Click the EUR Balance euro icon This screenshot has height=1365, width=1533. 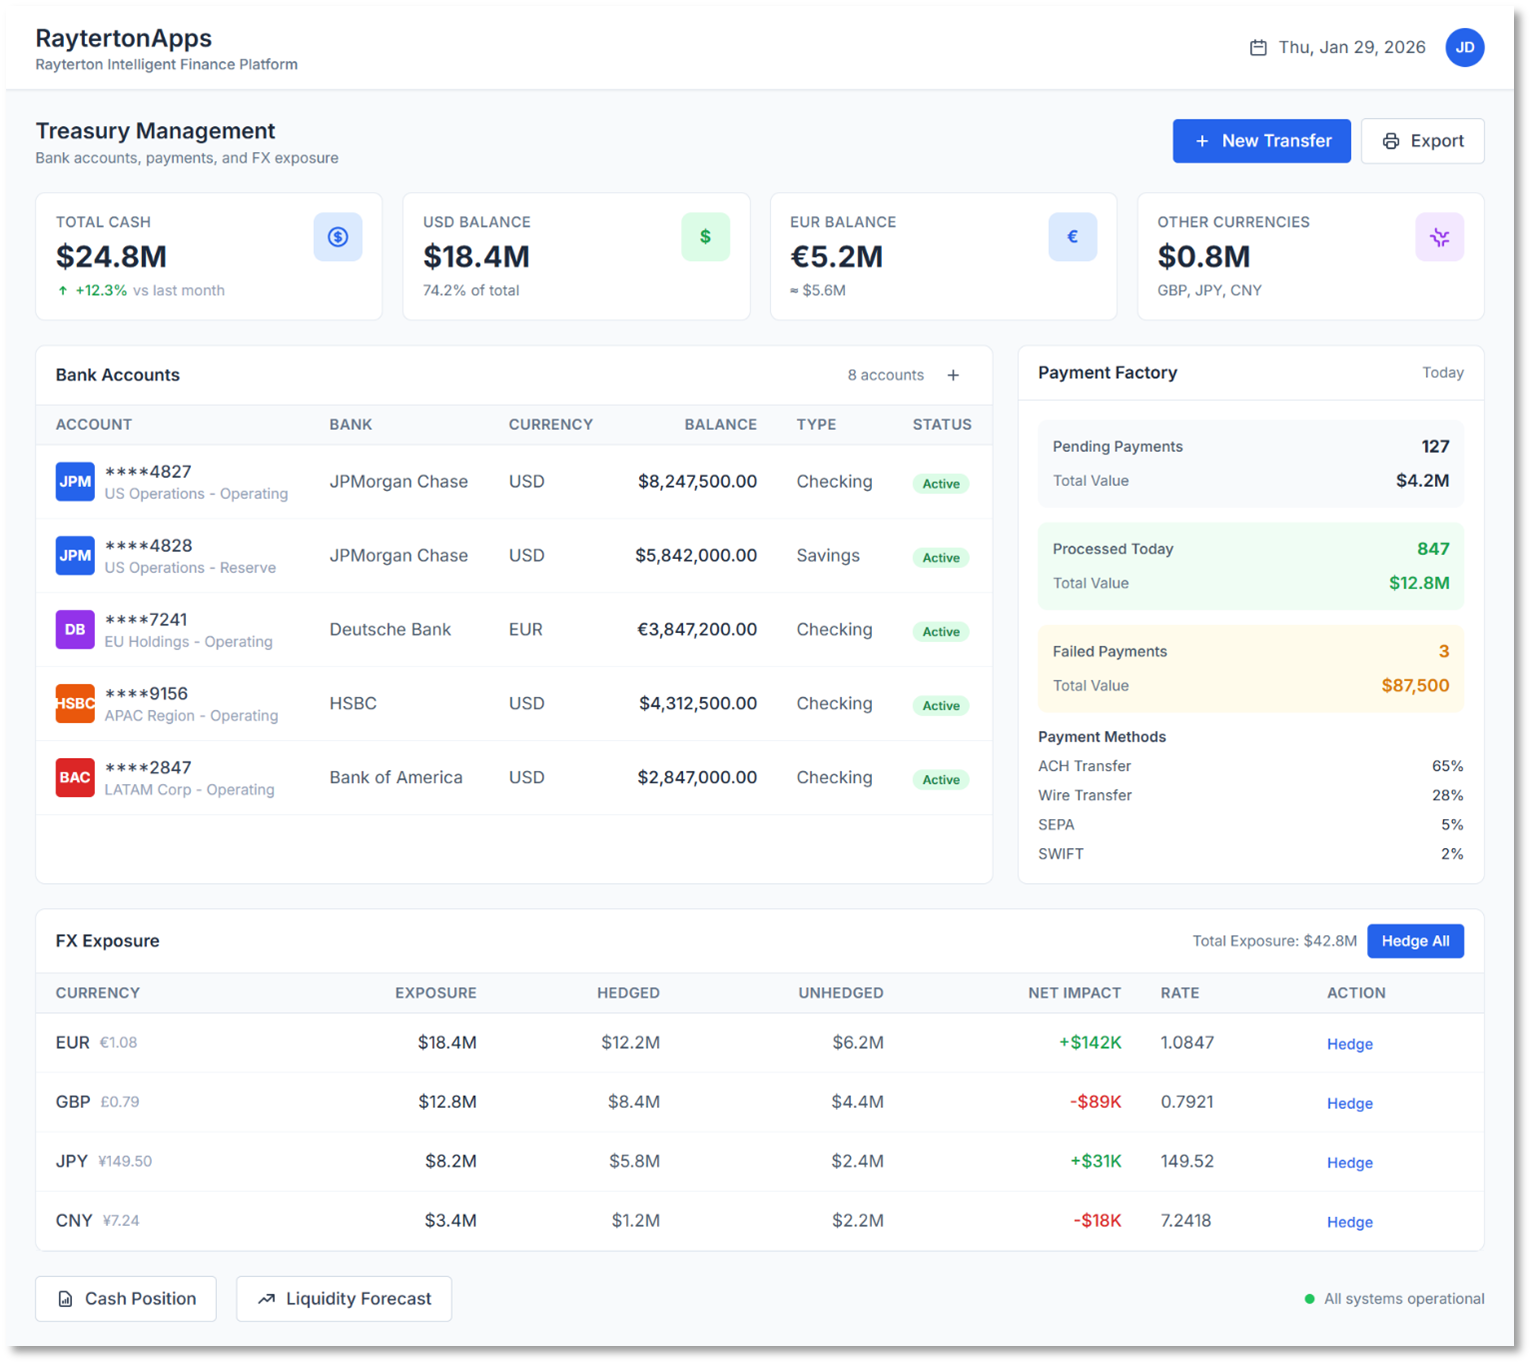pos(1072,237)
